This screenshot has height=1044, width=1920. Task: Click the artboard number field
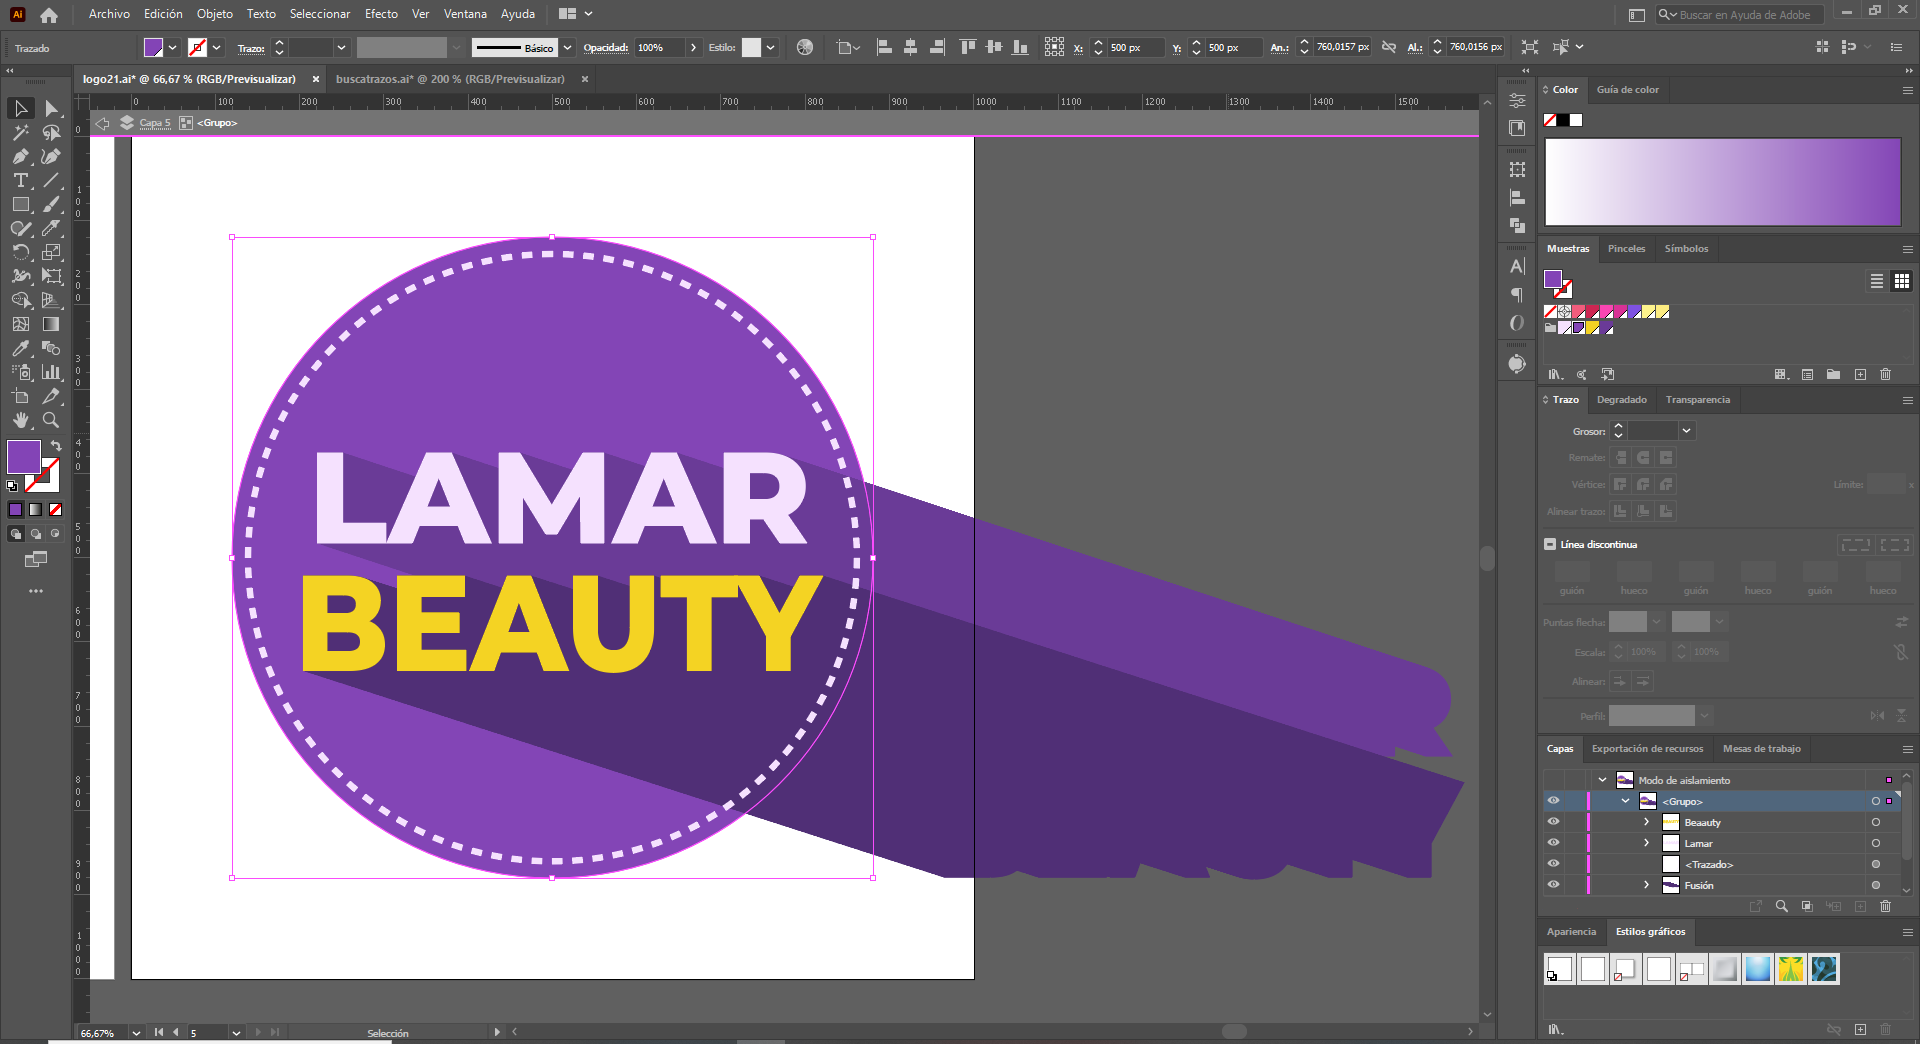click(208, 1033)
